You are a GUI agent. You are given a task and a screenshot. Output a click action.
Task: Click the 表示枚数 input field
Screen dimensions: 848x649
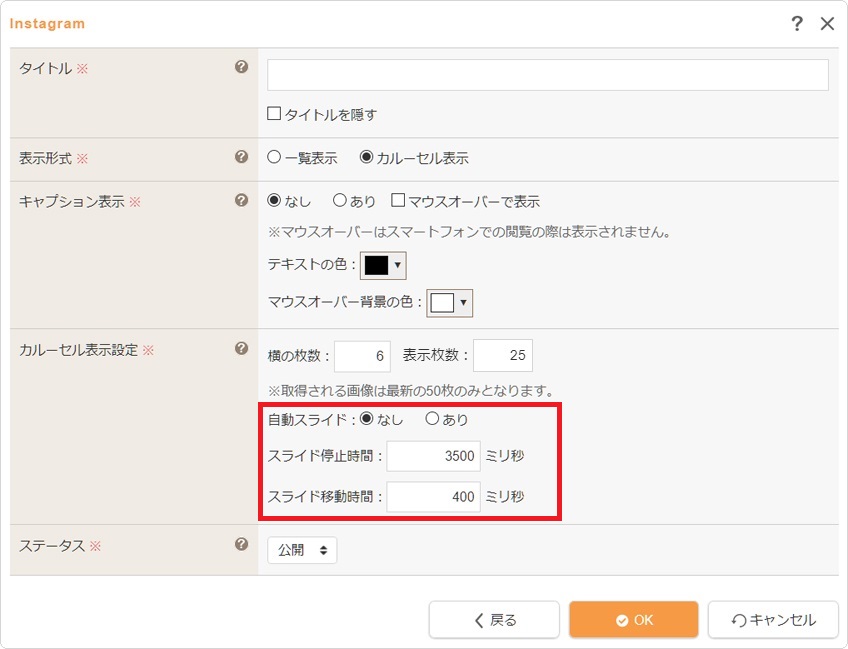pos(503,355)
